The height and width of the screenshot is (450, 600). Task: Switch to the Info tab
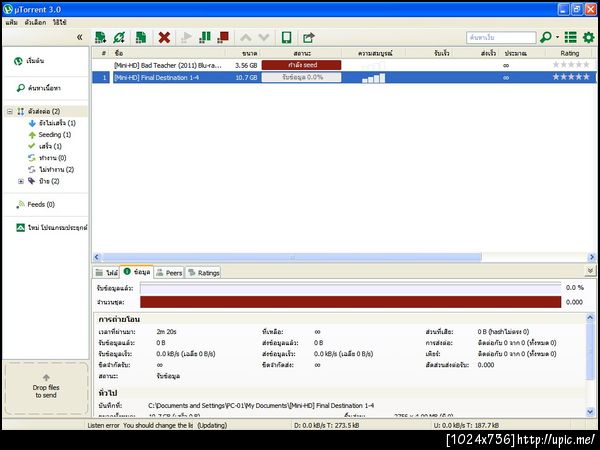(x=137, y=272)
